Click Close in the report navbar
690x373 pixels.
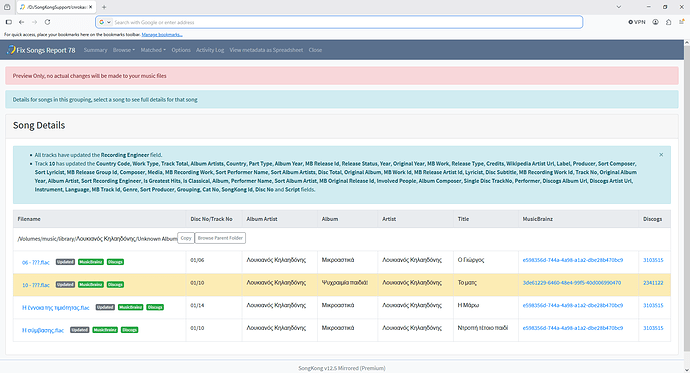(315, 50)
